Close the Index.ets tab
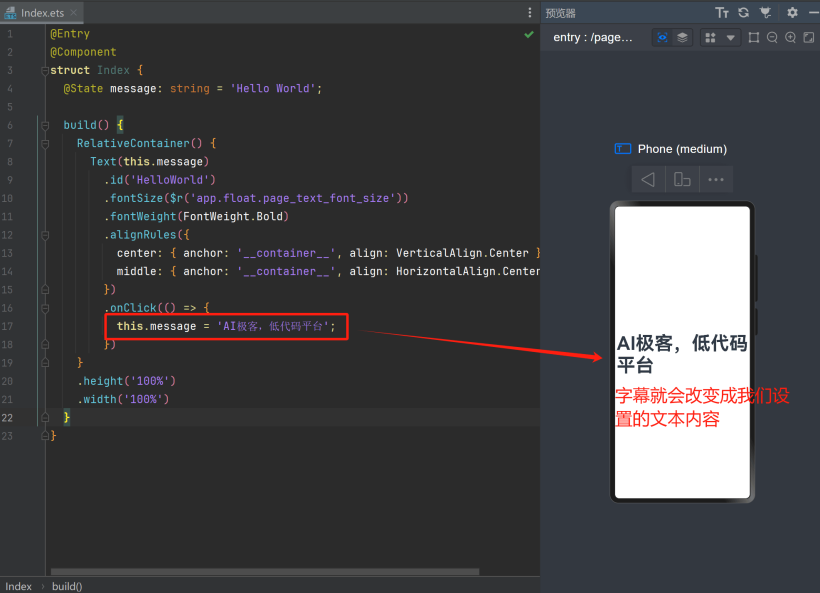This screenshot has width=820, height=593. pyautogui.click(x=75, y=12)
